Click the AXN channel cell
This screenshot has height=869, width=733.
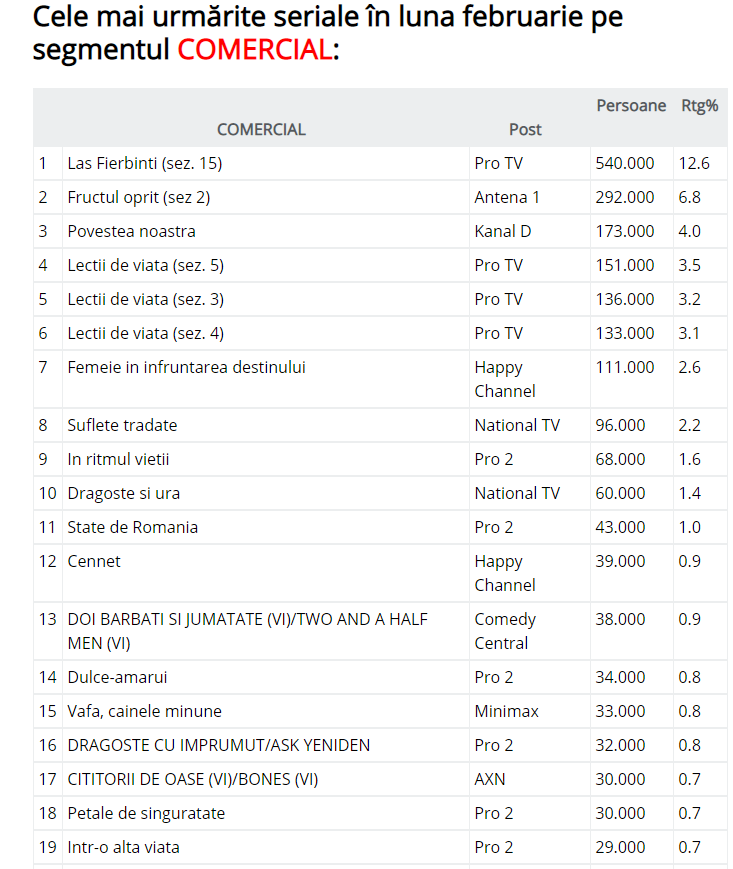click(490, 779)
